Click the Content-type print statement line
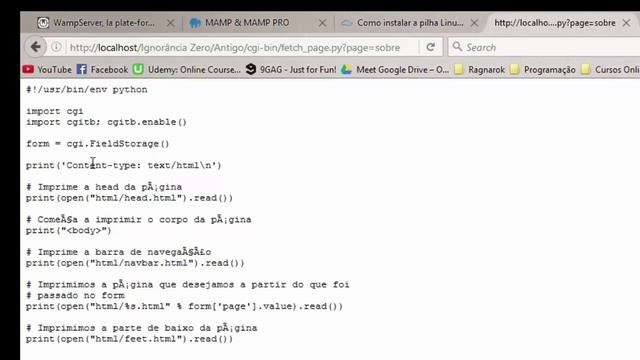640x360 pixels. point(123,165)
